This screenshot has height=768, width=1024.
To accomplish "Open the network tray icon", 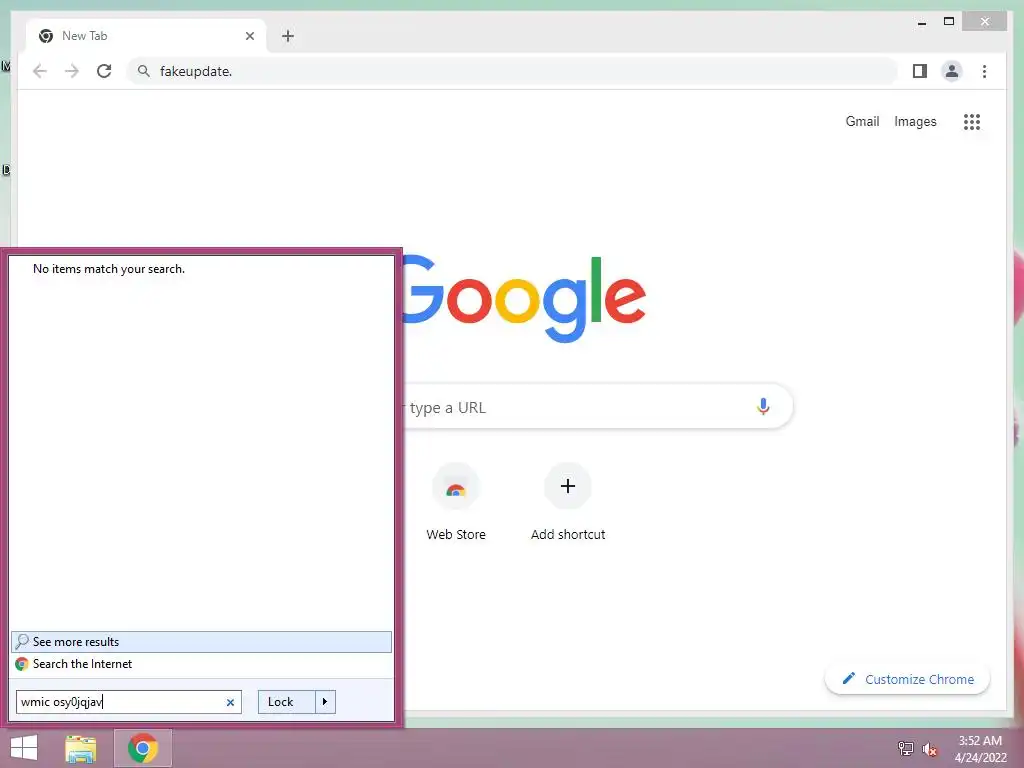I will [x=905, y=749].
